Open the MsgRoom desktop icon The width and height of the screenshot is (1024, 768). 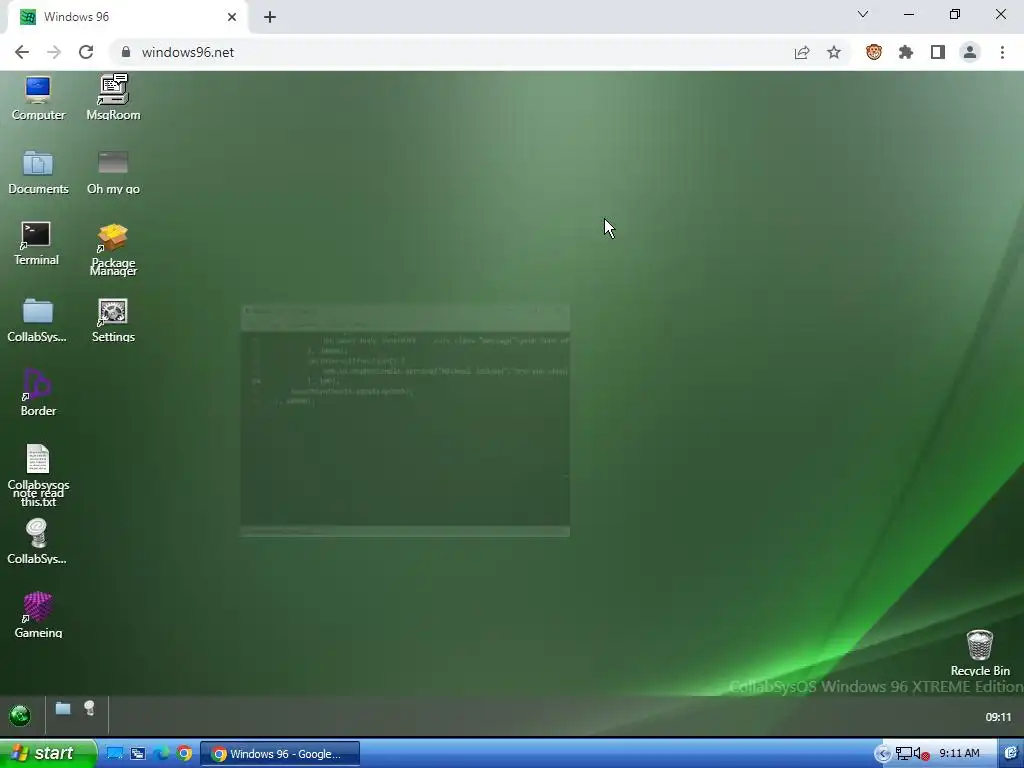(x=113, y=98)
